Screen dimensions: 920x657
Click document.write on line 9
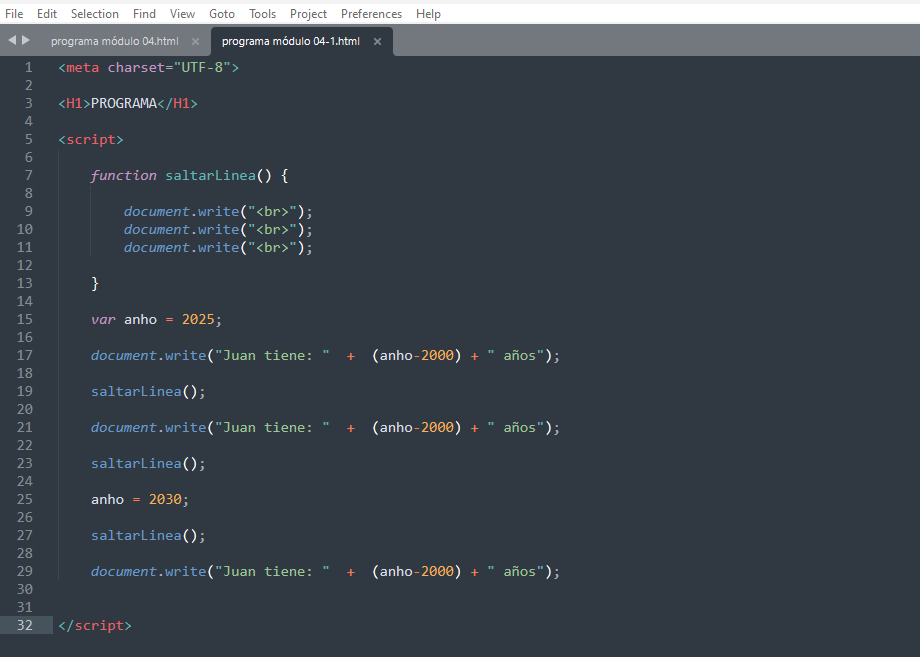(x=181, y=211)
